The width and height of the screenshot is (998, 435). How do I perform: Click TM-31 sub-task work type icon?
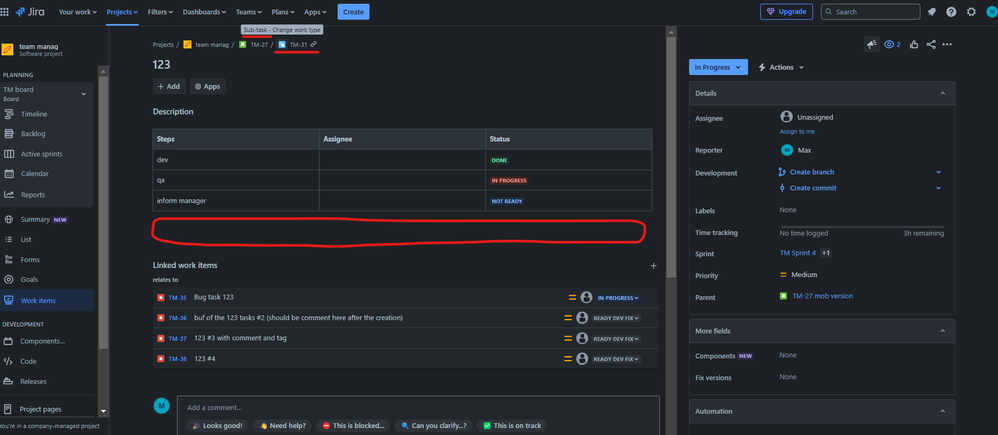point(282,45)
